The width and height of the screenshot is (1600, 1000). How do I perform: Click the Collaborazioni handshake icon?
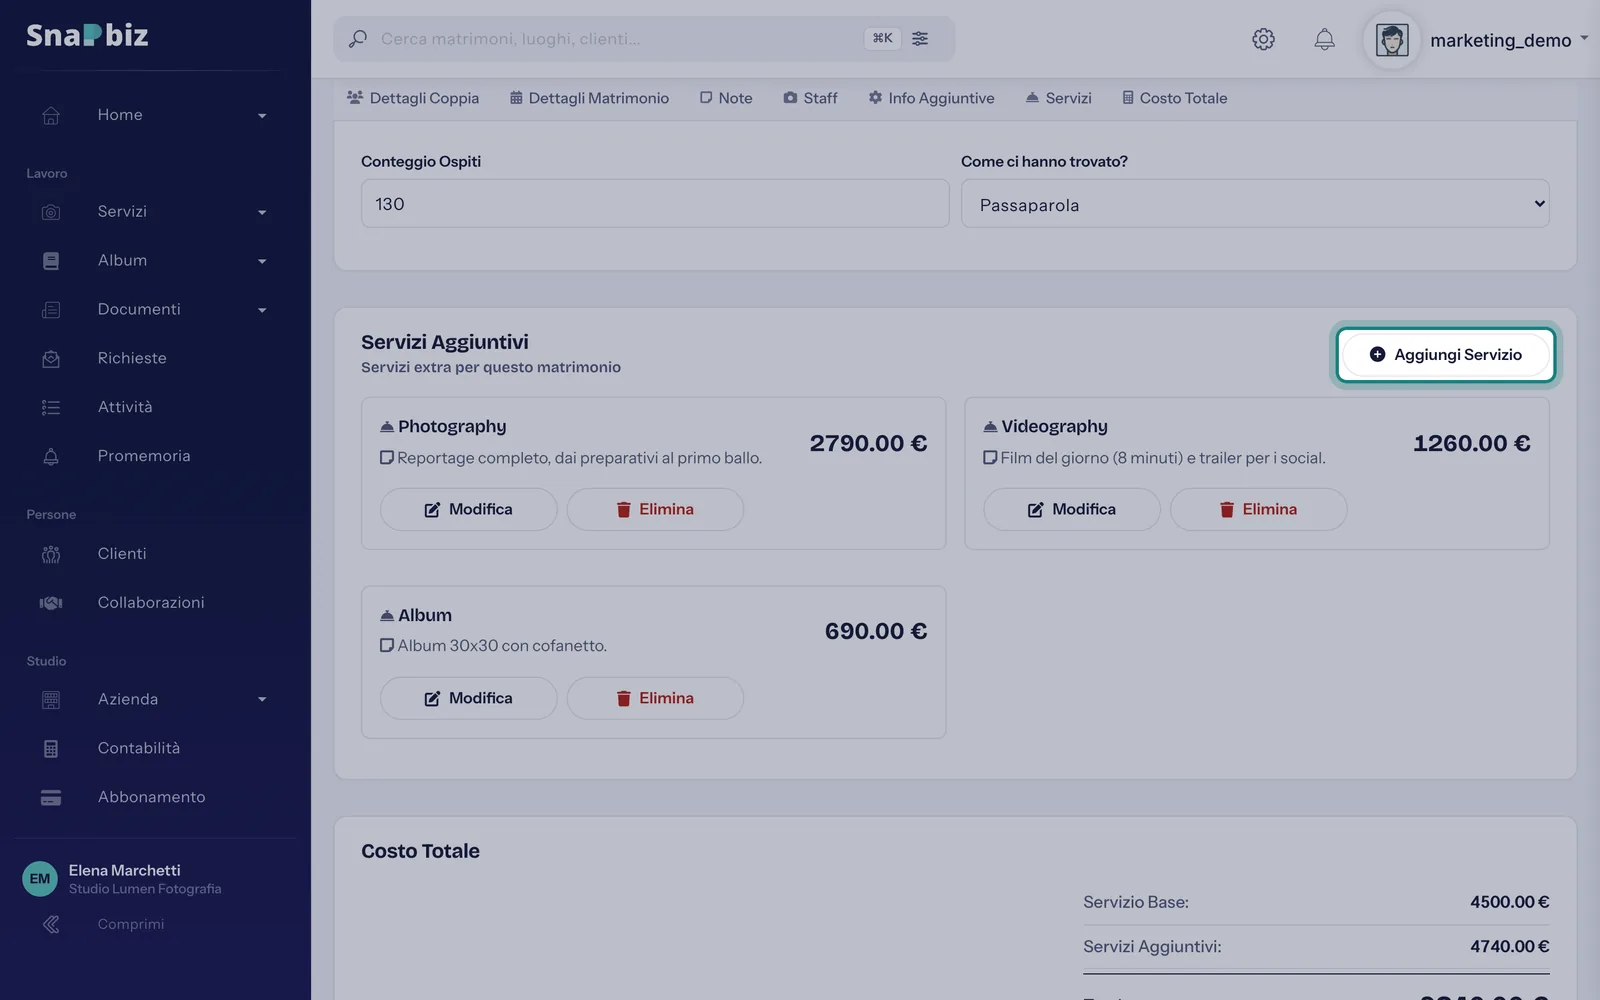[x=51, y=602]
